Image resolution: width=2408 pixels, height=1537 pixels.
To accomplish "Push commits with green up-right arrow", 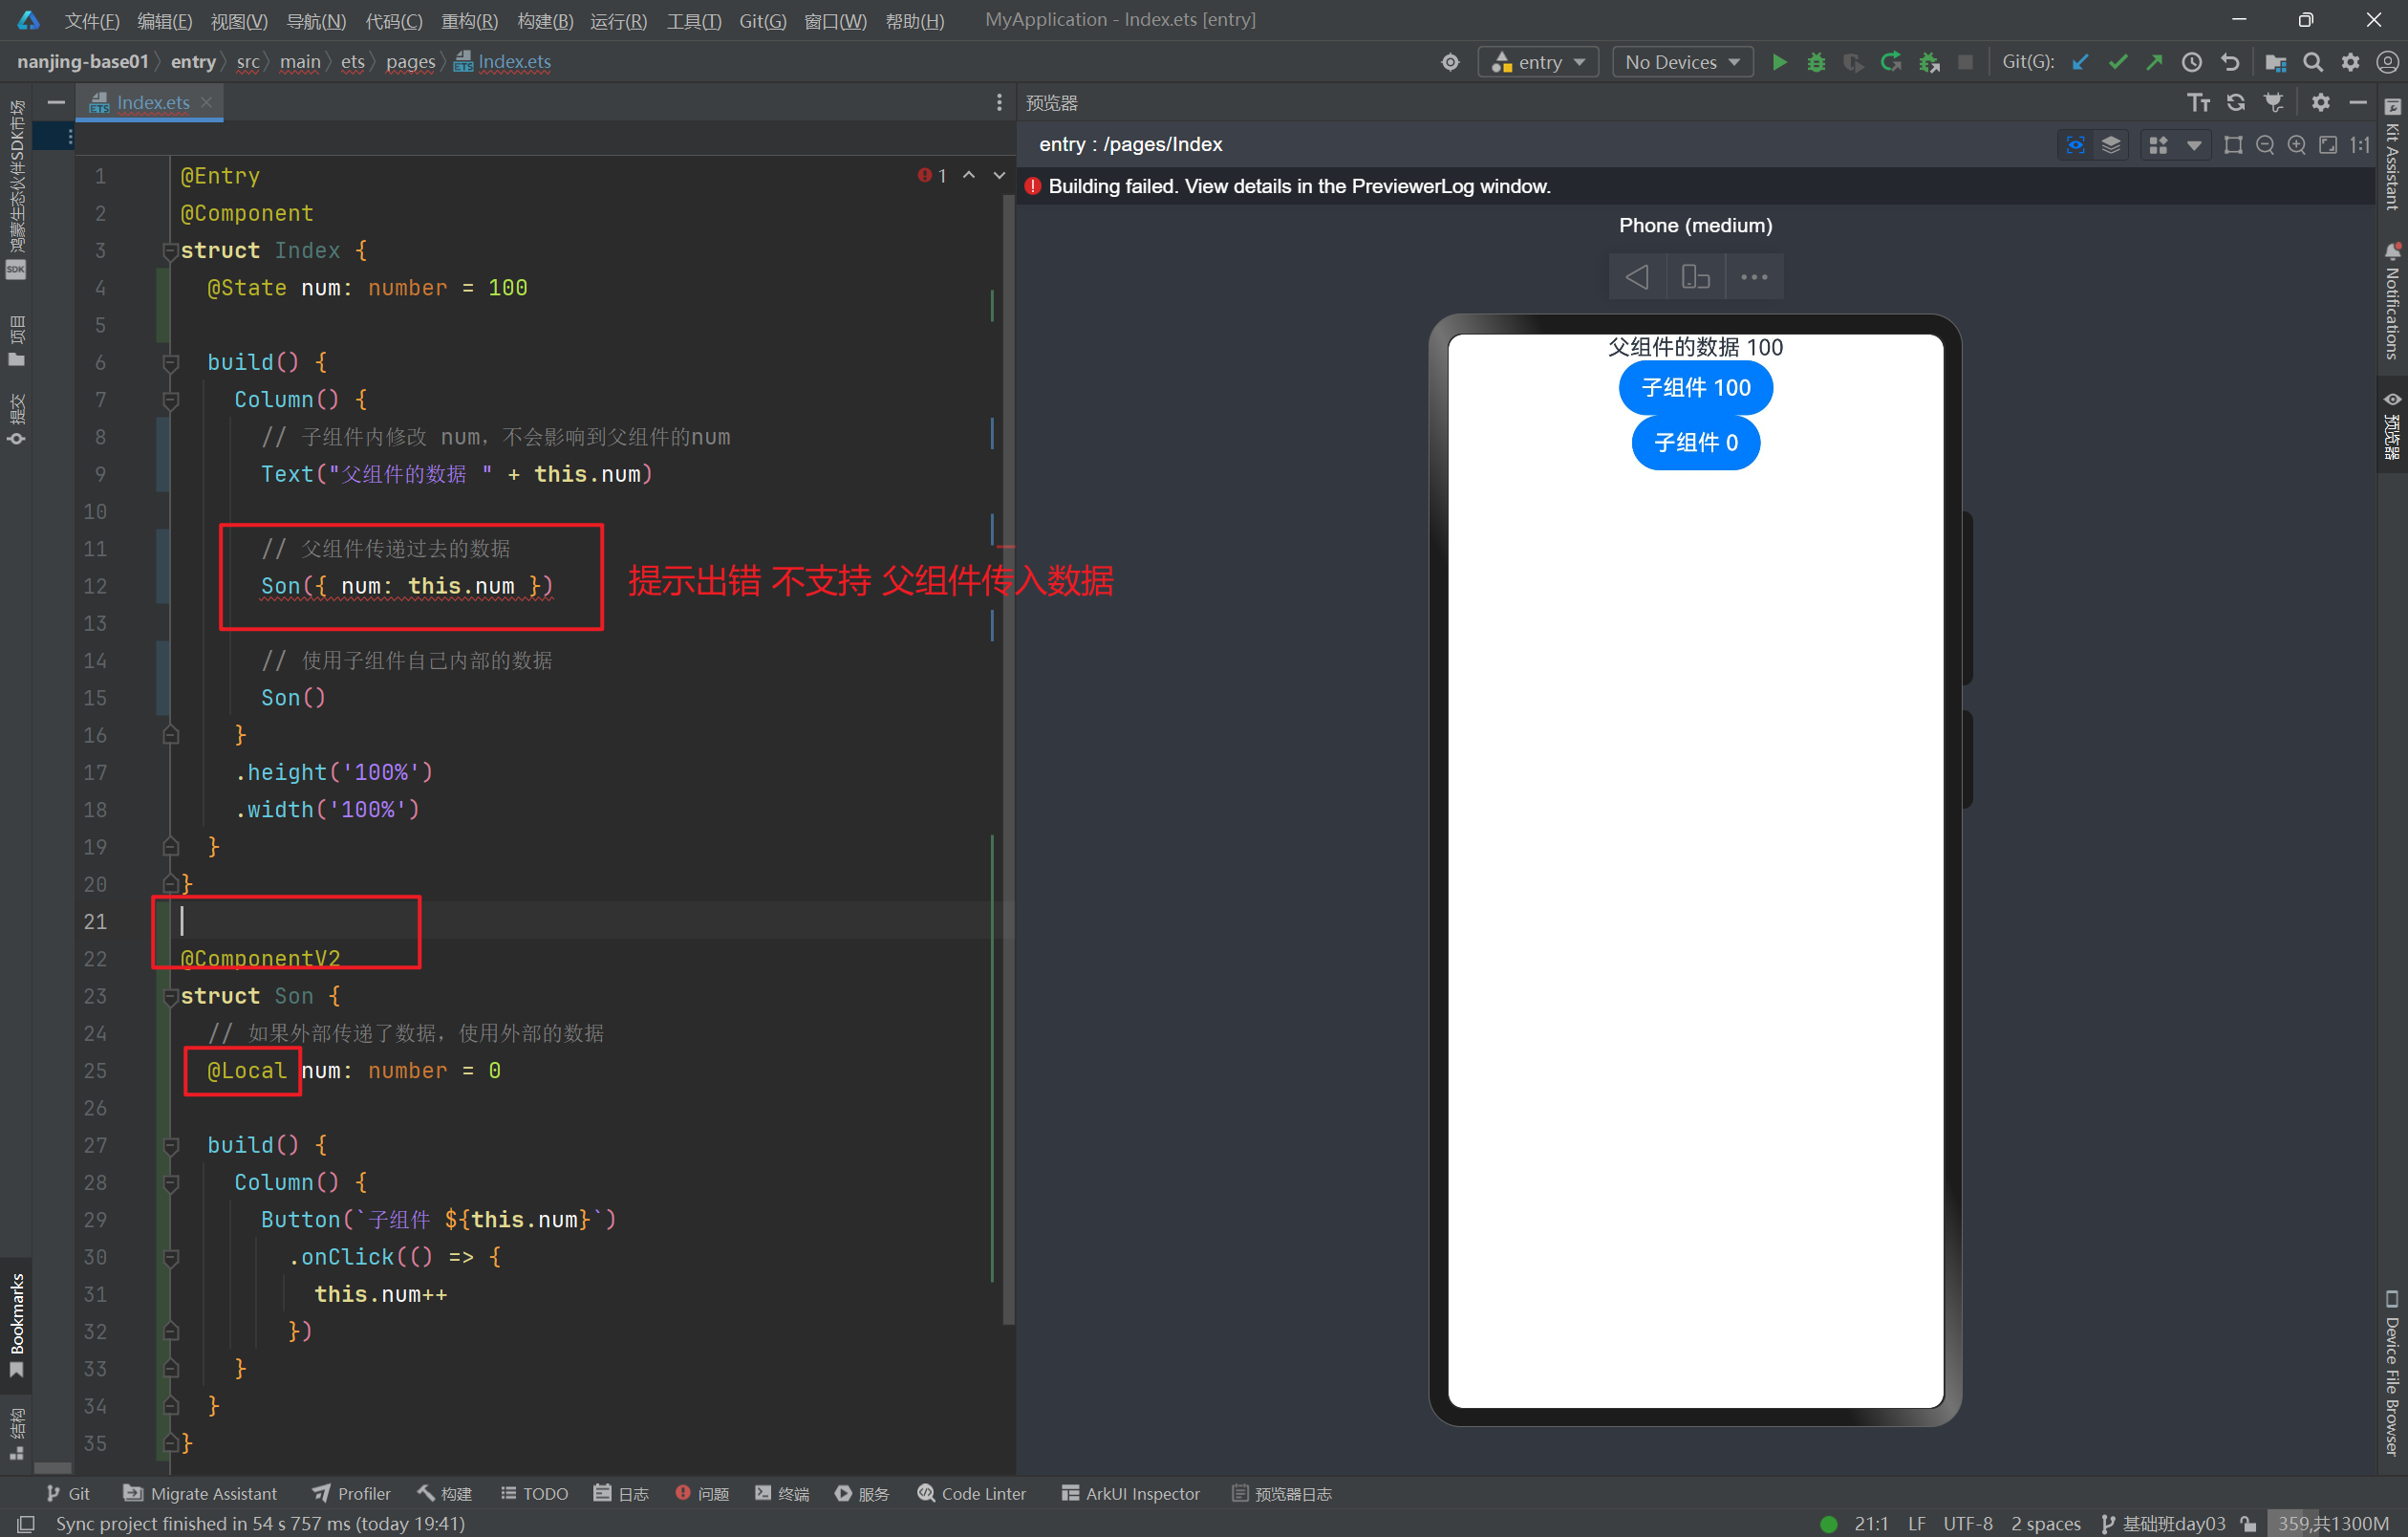I will tap(2155, 62).
